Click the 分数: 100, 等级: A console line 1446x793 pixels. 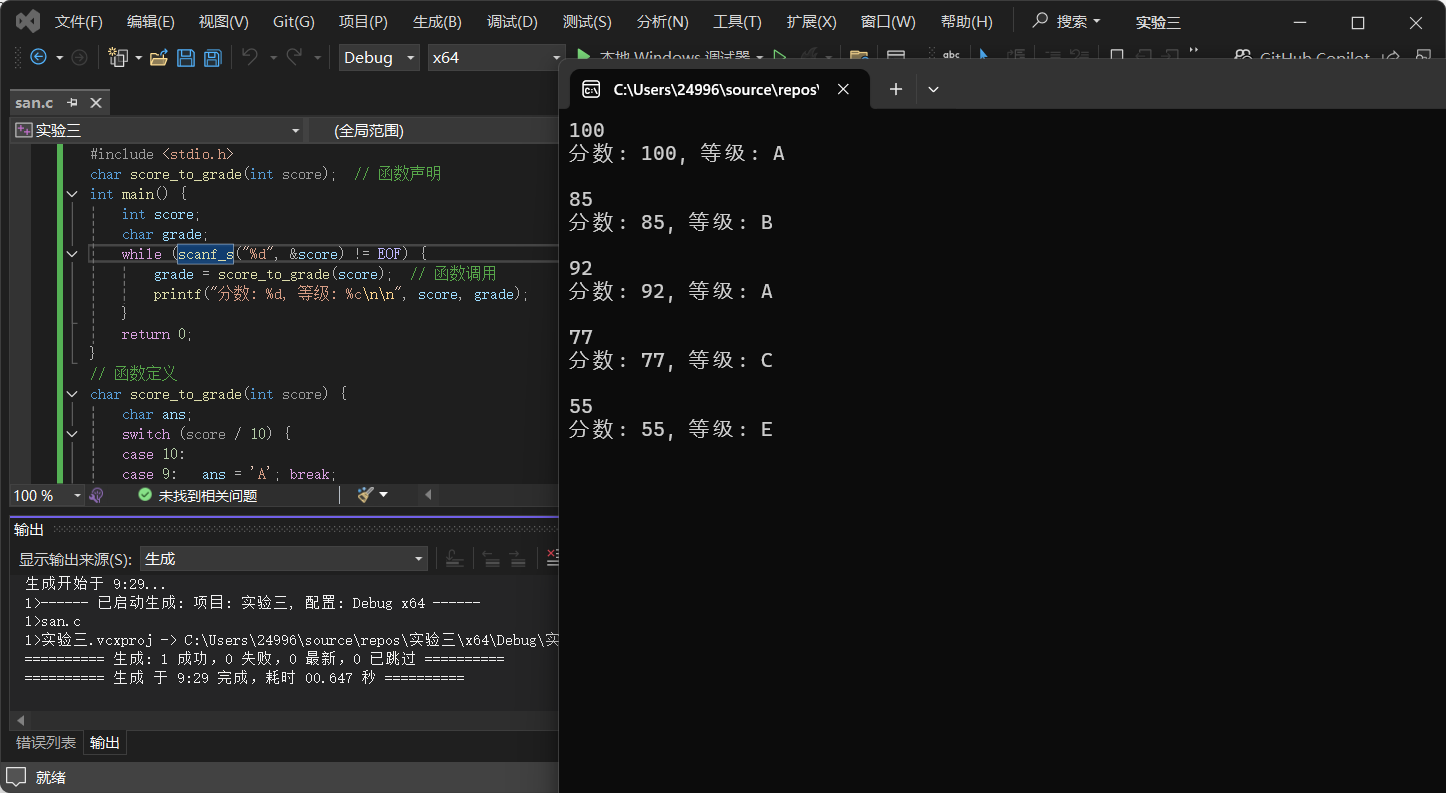(x=677, y=154)
